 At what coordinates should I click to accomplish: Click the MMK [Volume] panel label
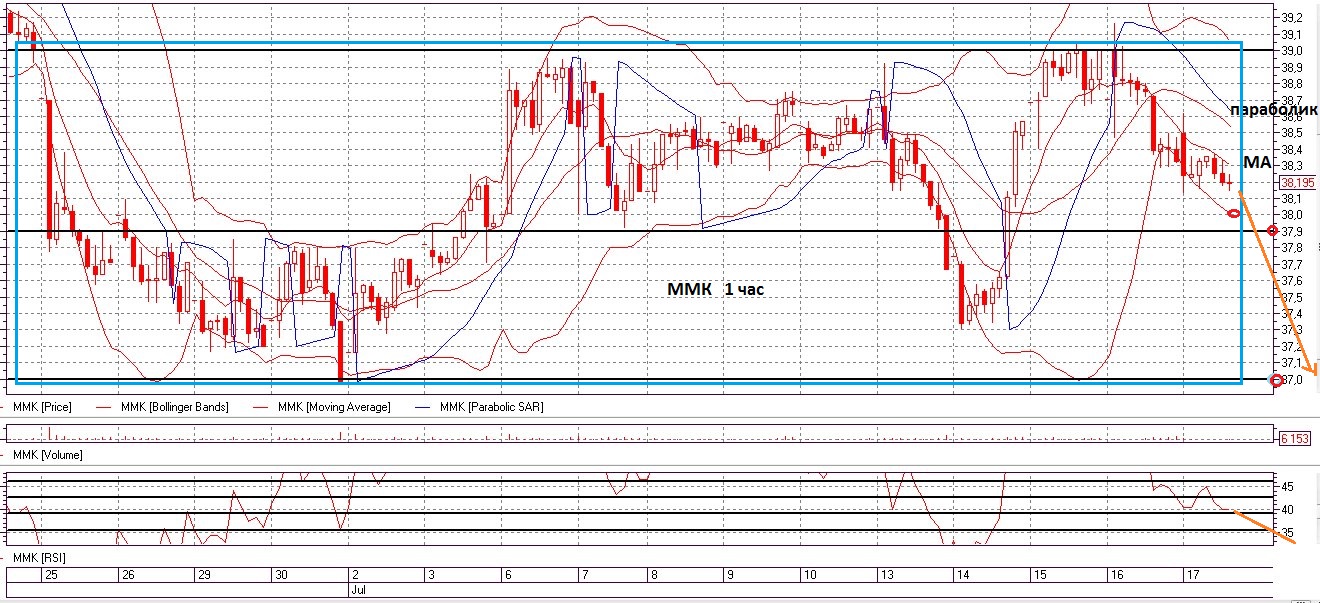pyautogui.click(x=48, y=455)
